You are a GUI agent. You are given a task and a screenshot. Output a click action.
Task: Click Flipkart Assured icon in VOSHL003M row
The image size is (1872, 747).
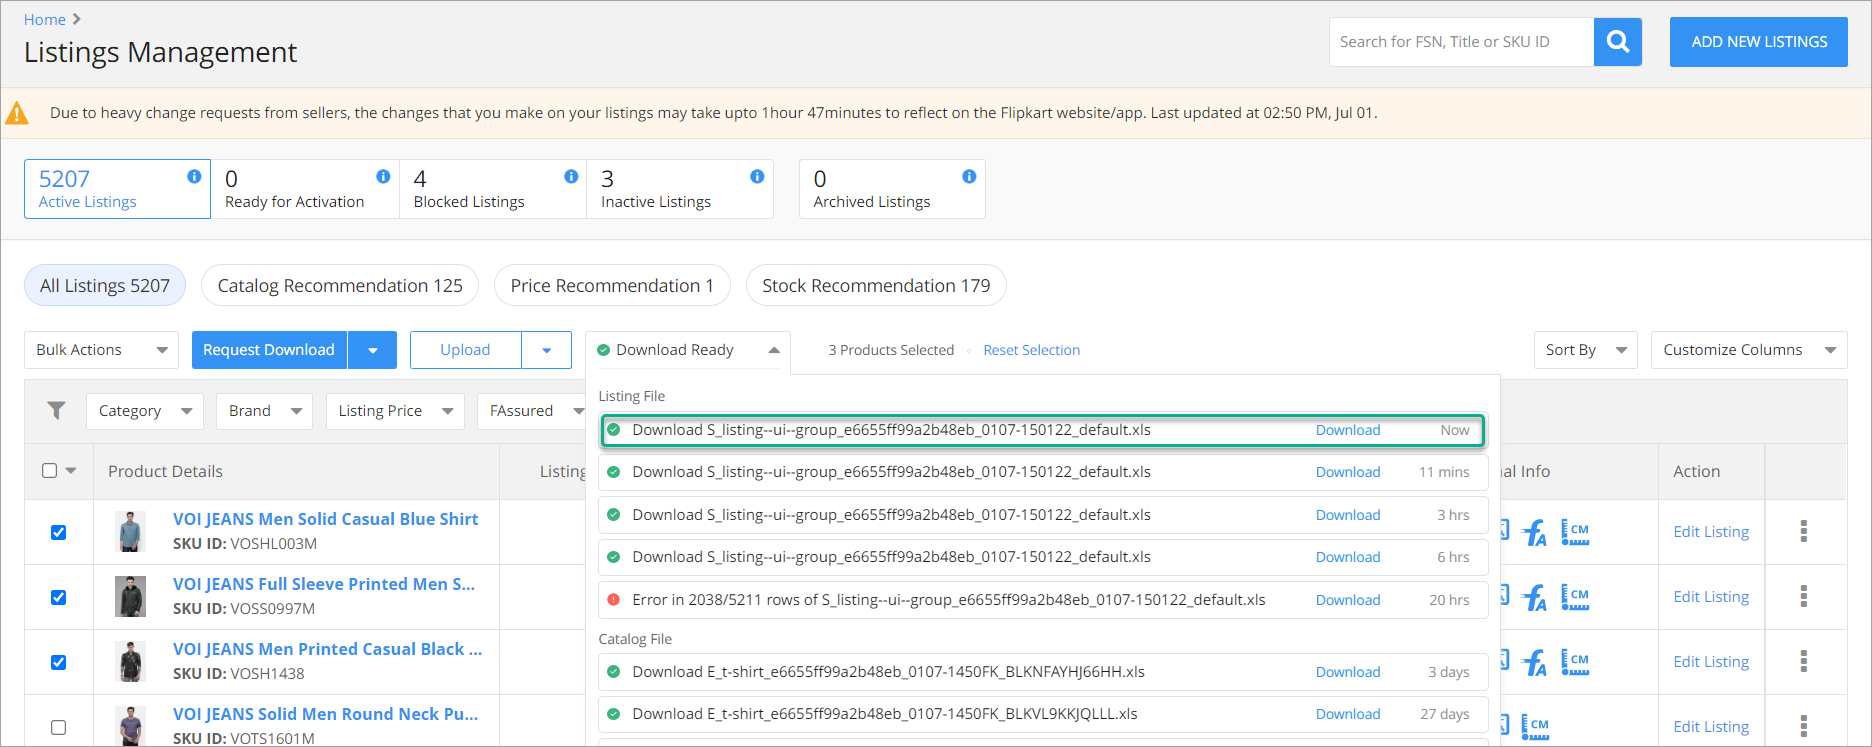[x=1534, y=532]
